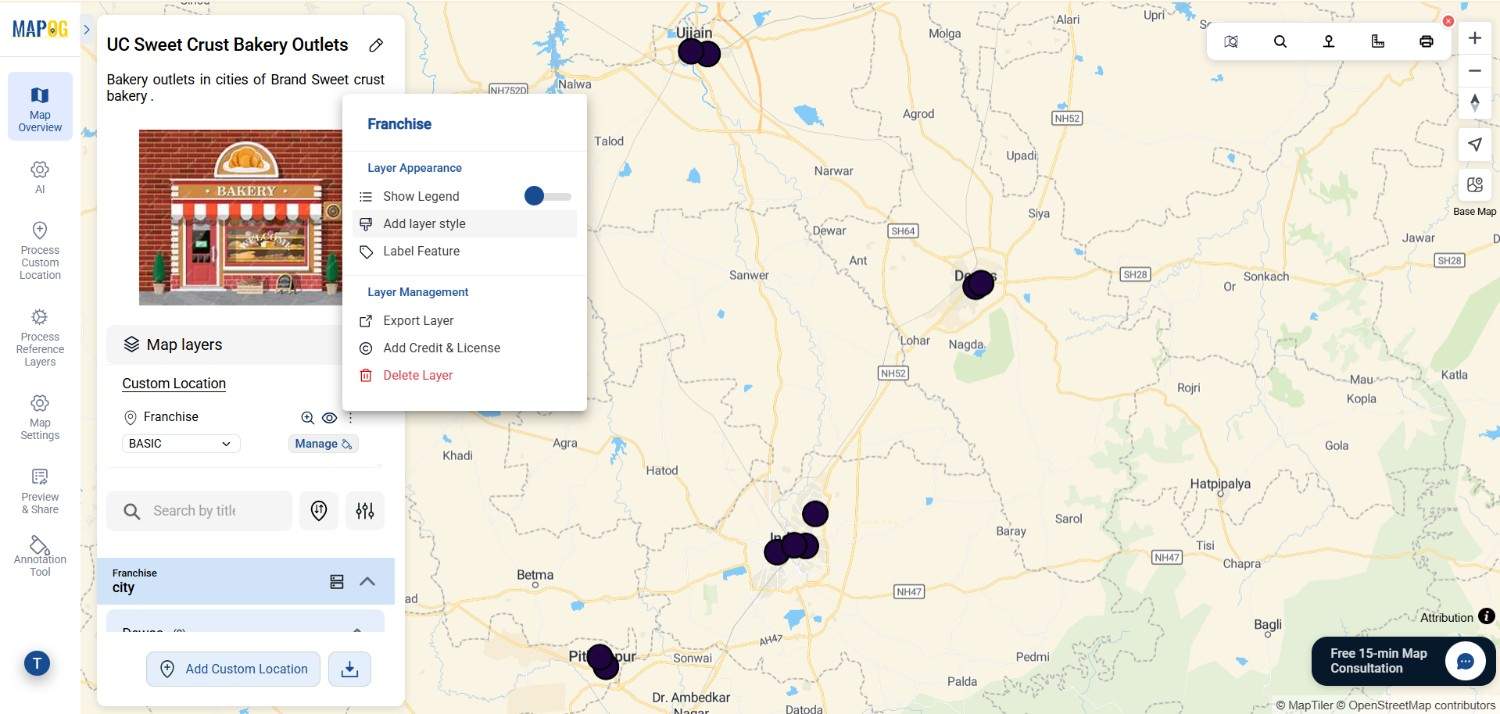Screen dimensions: 1500x714
Task: Click the Add Custom Location button
Action: pyautogui.click(x=233, y=669)
